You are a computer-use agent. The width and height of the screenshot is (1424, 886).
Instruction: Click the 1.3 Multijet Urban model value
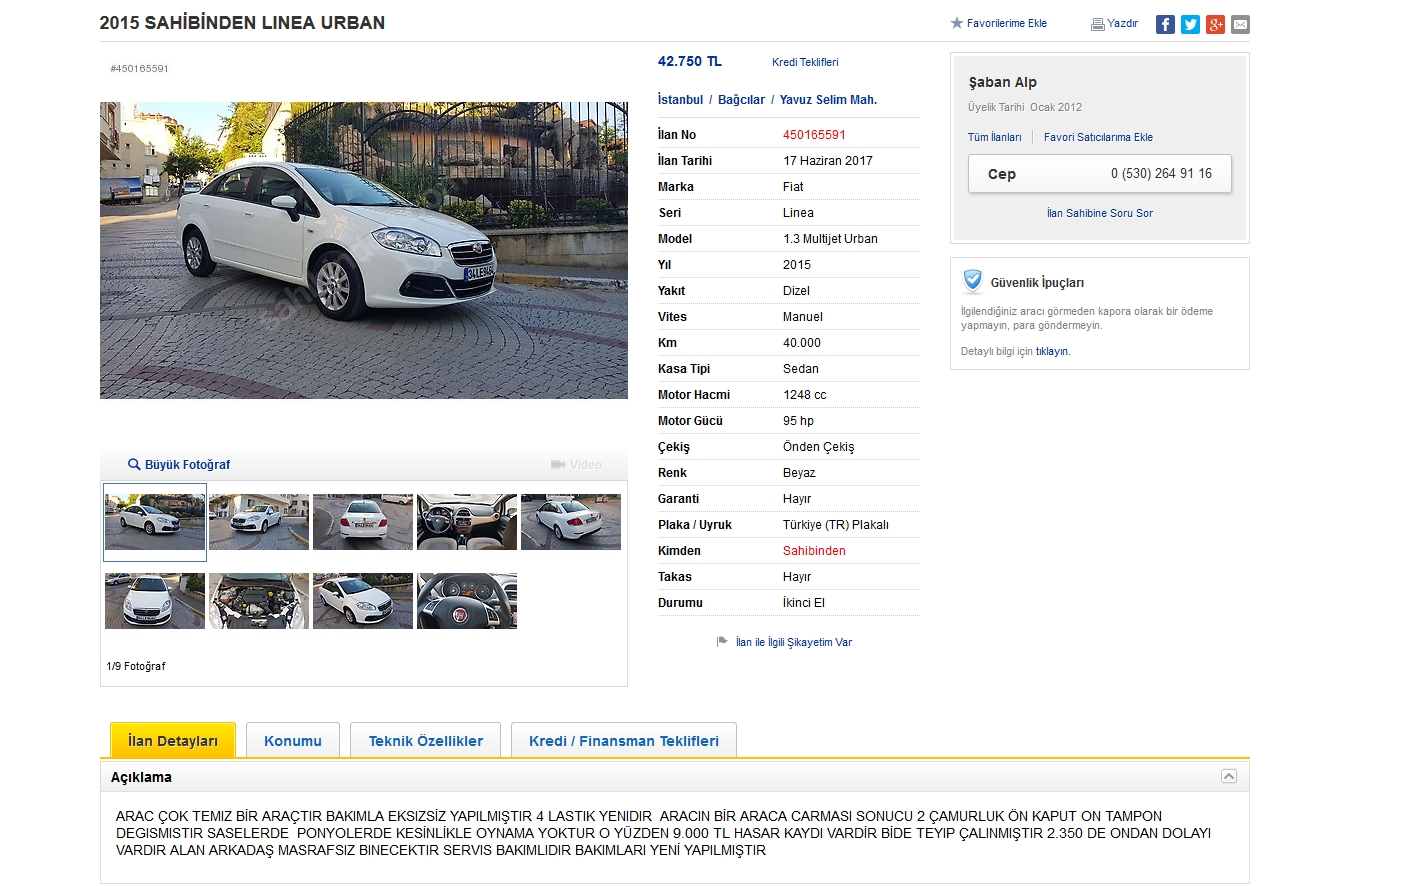[x=830, y=239]
